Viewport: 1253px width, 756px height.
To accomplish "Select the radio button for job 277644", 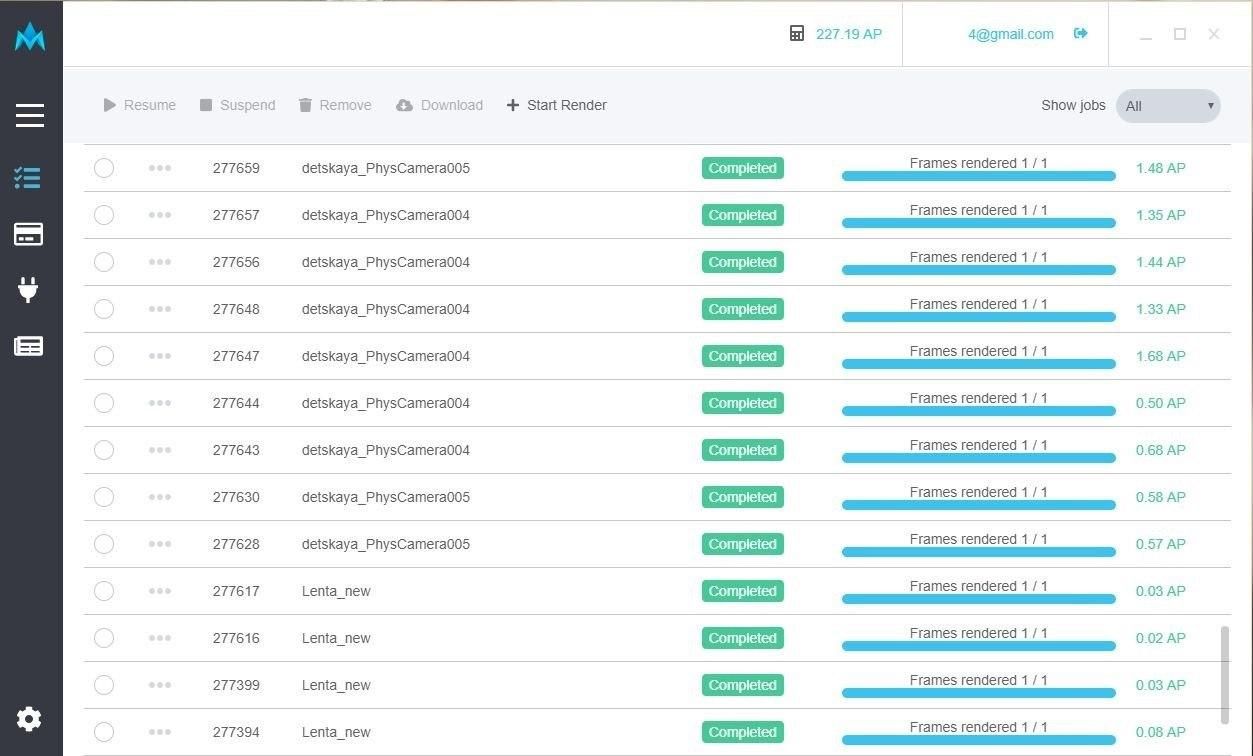I will [104, 403].
